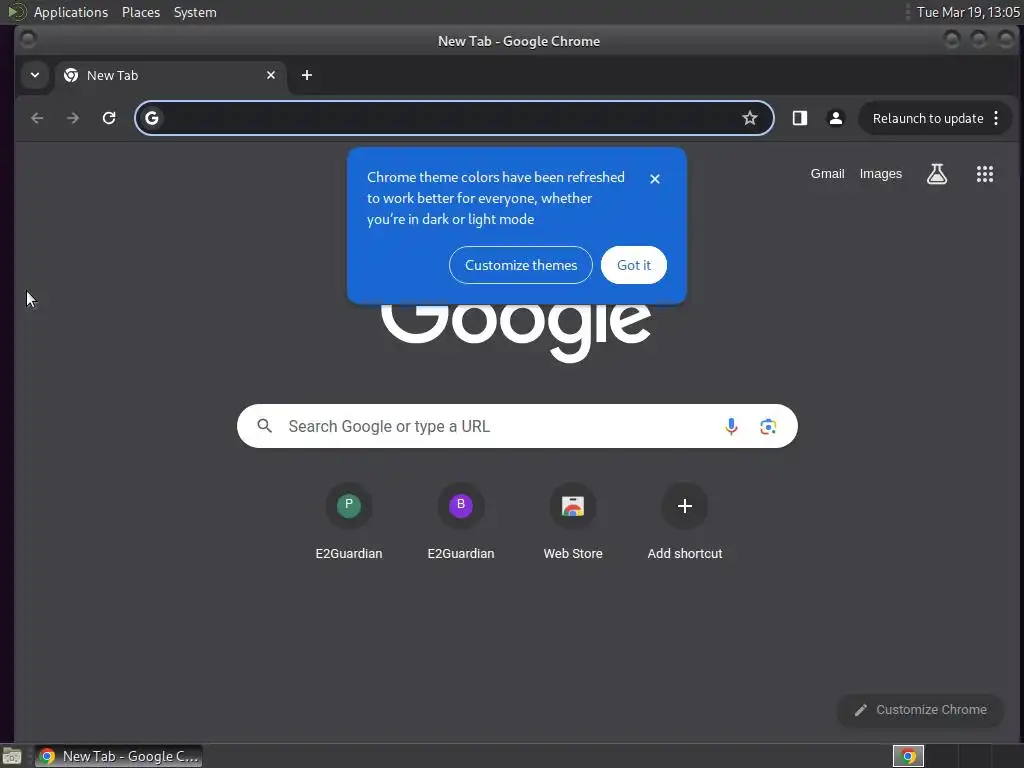Click Customize Chrome button
This screenshot has height=768, width=1024.
921,710
